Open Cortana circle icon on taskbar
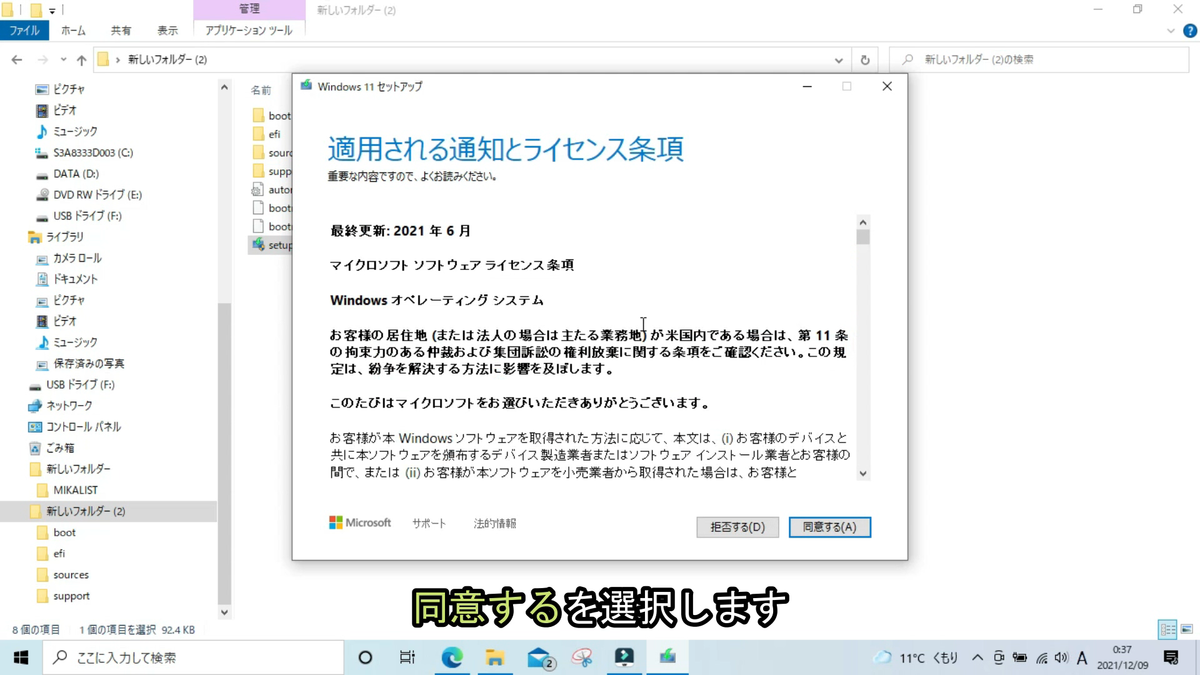 pos(365,657)
